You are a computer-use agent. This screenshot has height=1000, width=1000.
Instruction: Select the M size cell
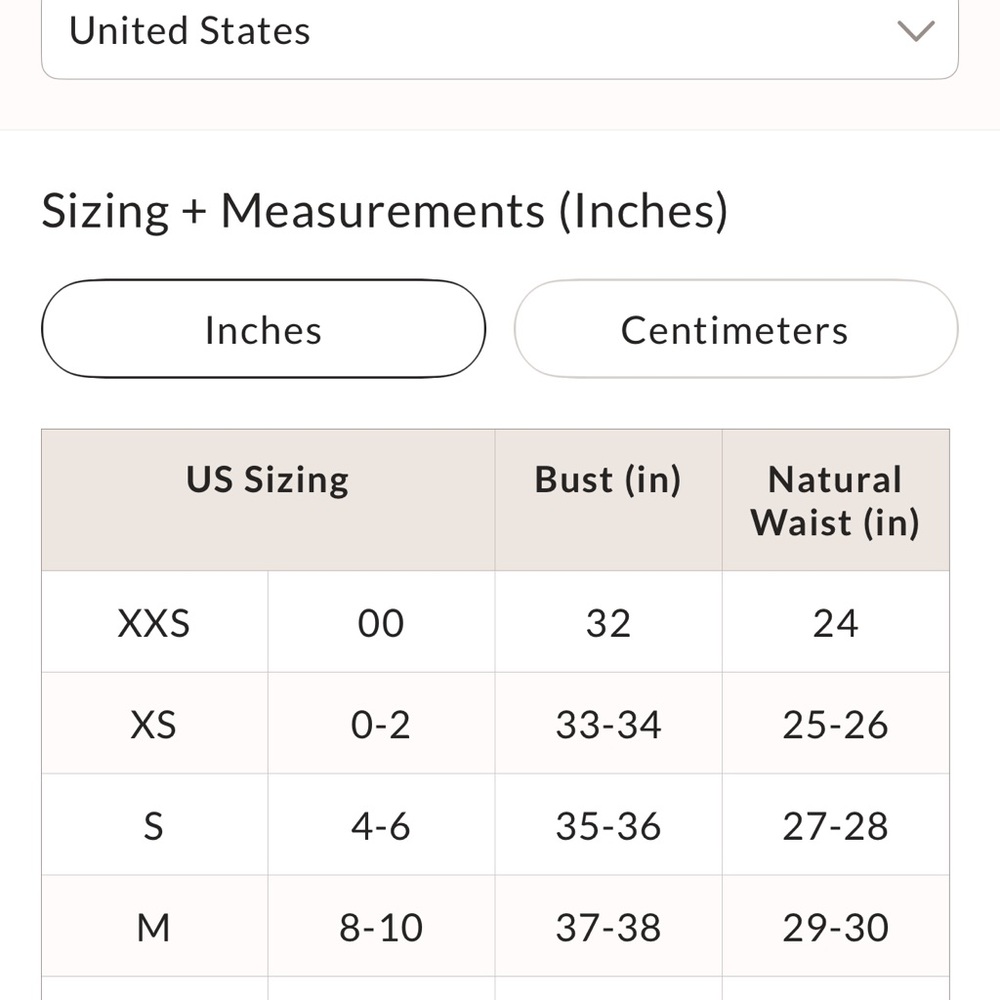pos(154,926)
